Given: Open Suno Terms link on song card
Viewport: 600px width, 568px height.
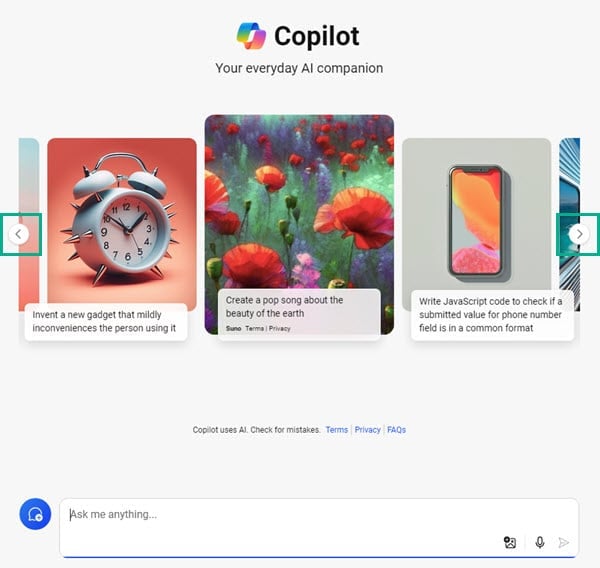Looking at the screenshot, I should pyautogui.click(x=254, y=328).
